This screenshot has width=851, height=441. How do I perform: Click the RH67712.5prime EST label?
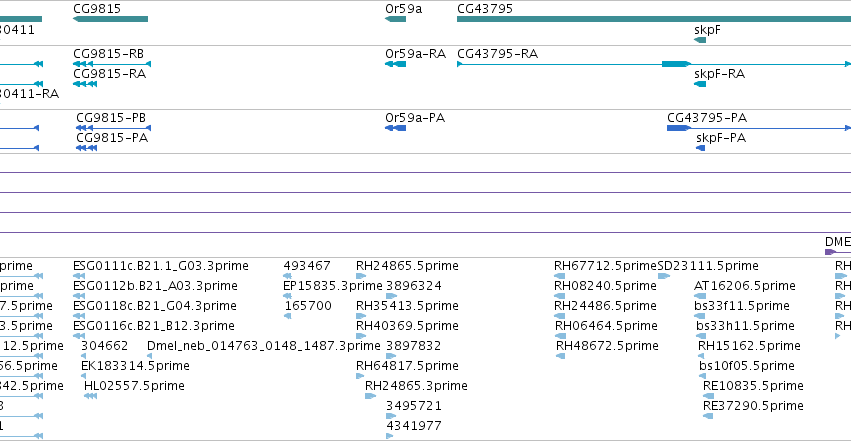click(x=605, y=266)
